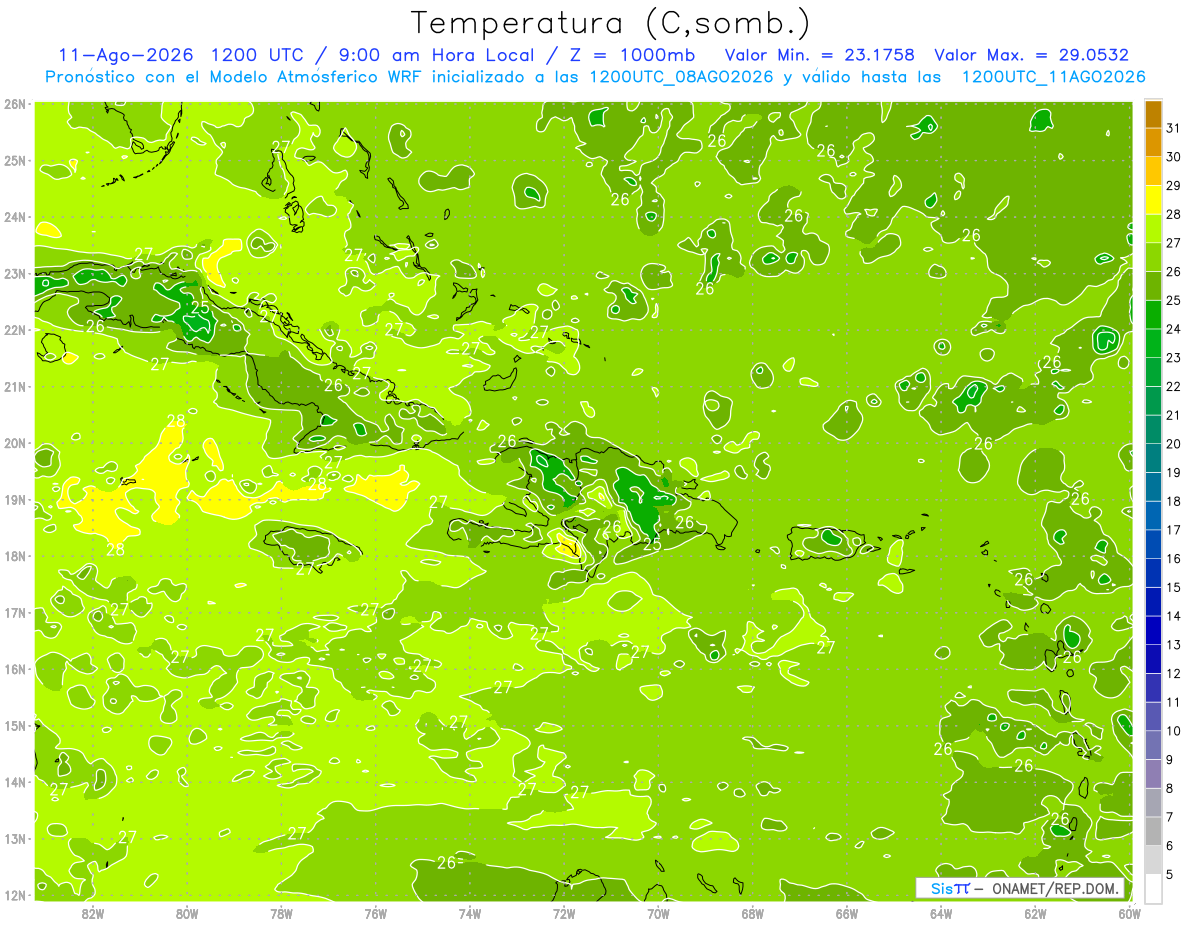Click the latitude axis label "18N"

point(14,556)
